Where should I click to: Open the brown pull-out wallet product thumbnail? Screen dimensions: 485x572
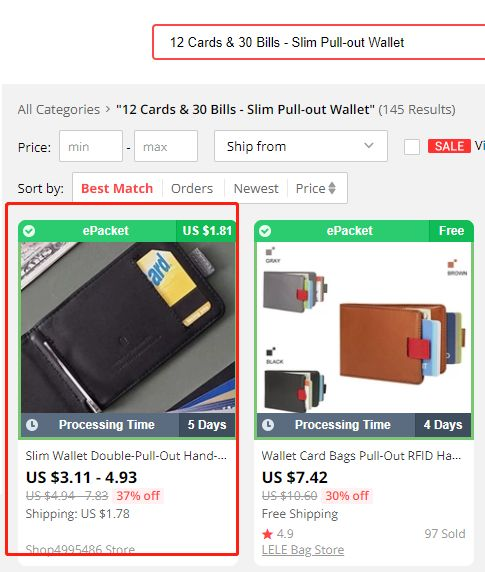(364, 328)
